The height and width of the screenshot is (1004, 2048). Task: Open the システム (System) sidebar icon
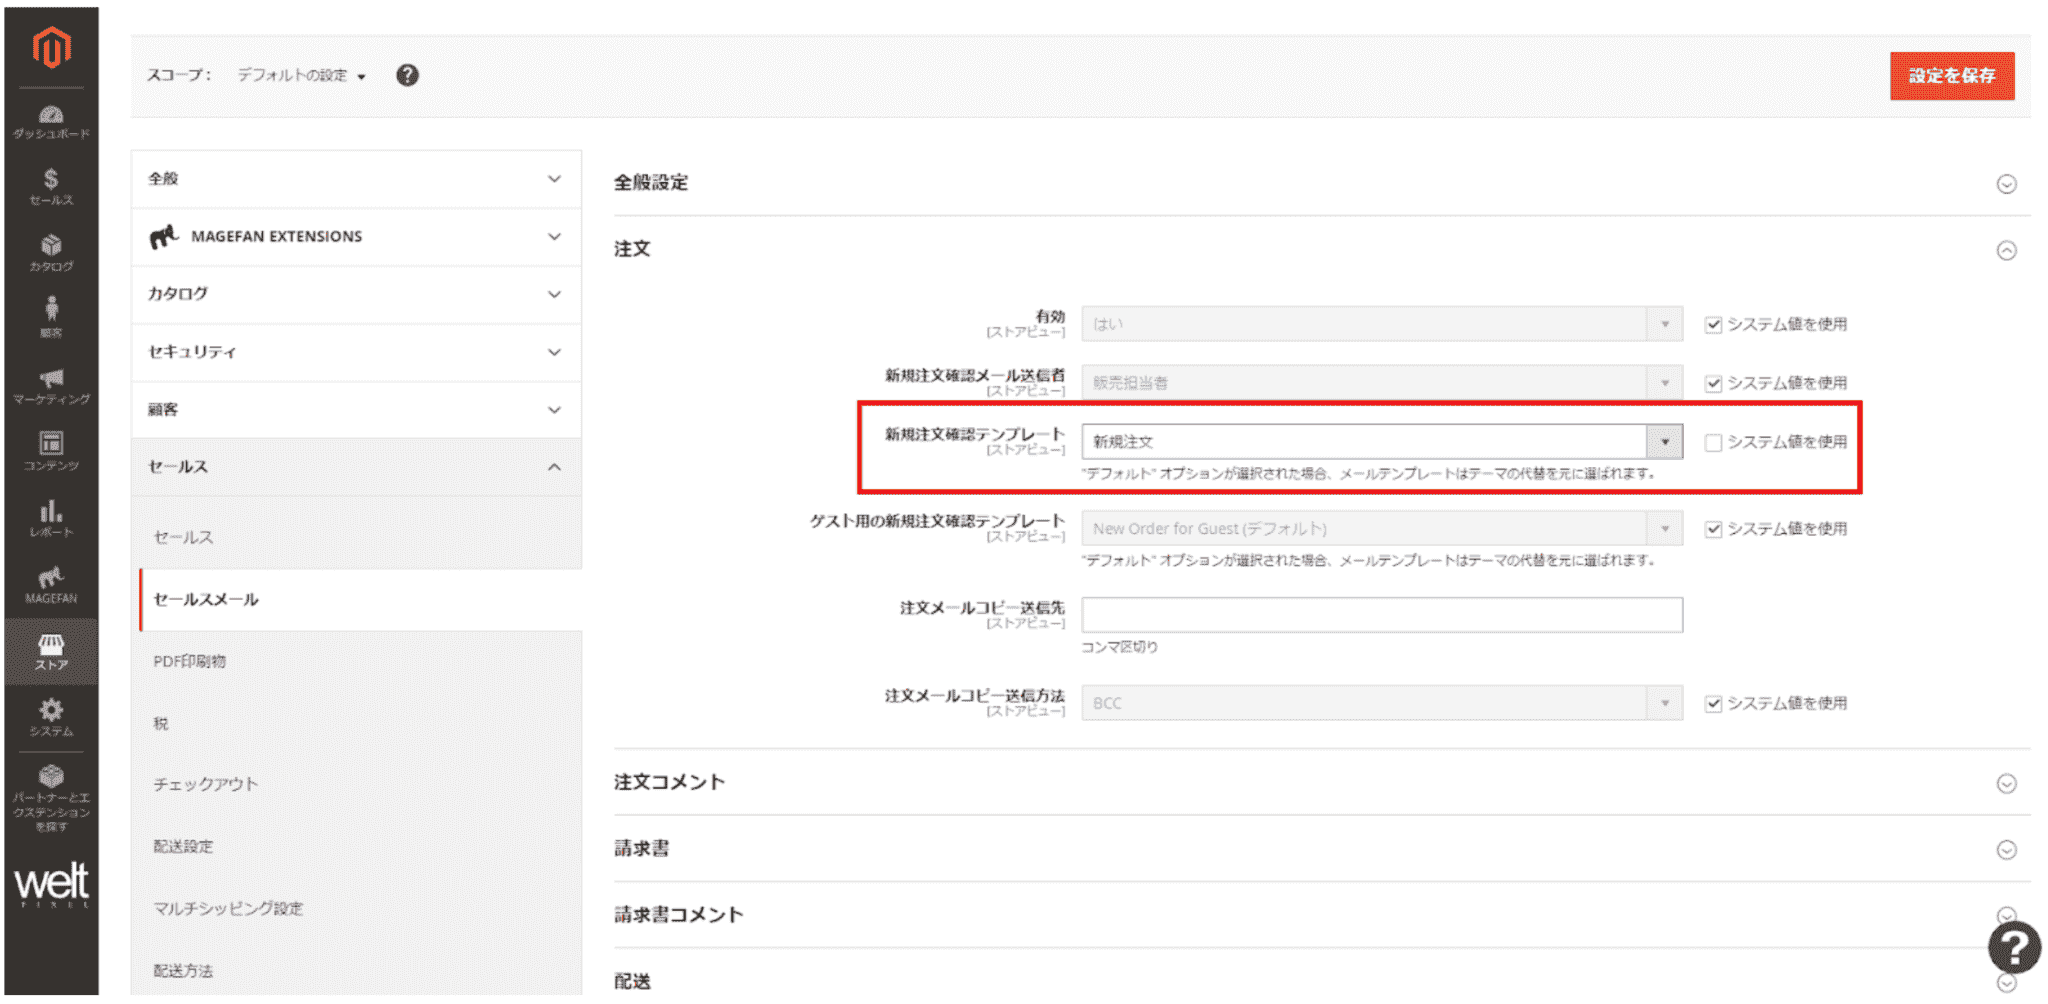tap(51, 716)
